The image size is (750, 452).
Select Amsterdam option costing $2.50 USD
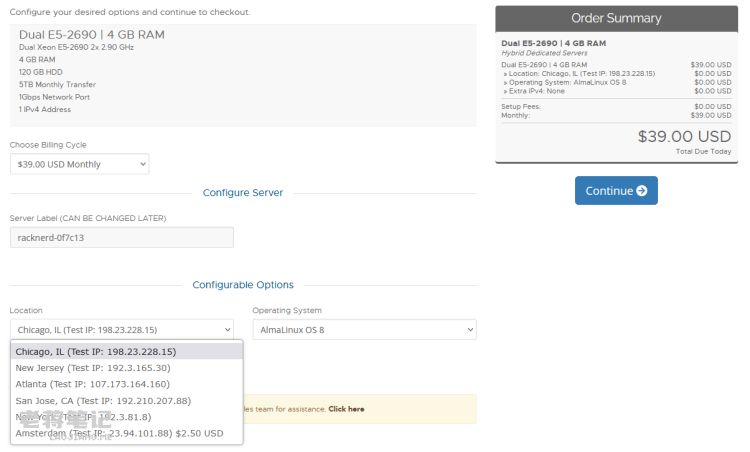click(x=119, y=434)
